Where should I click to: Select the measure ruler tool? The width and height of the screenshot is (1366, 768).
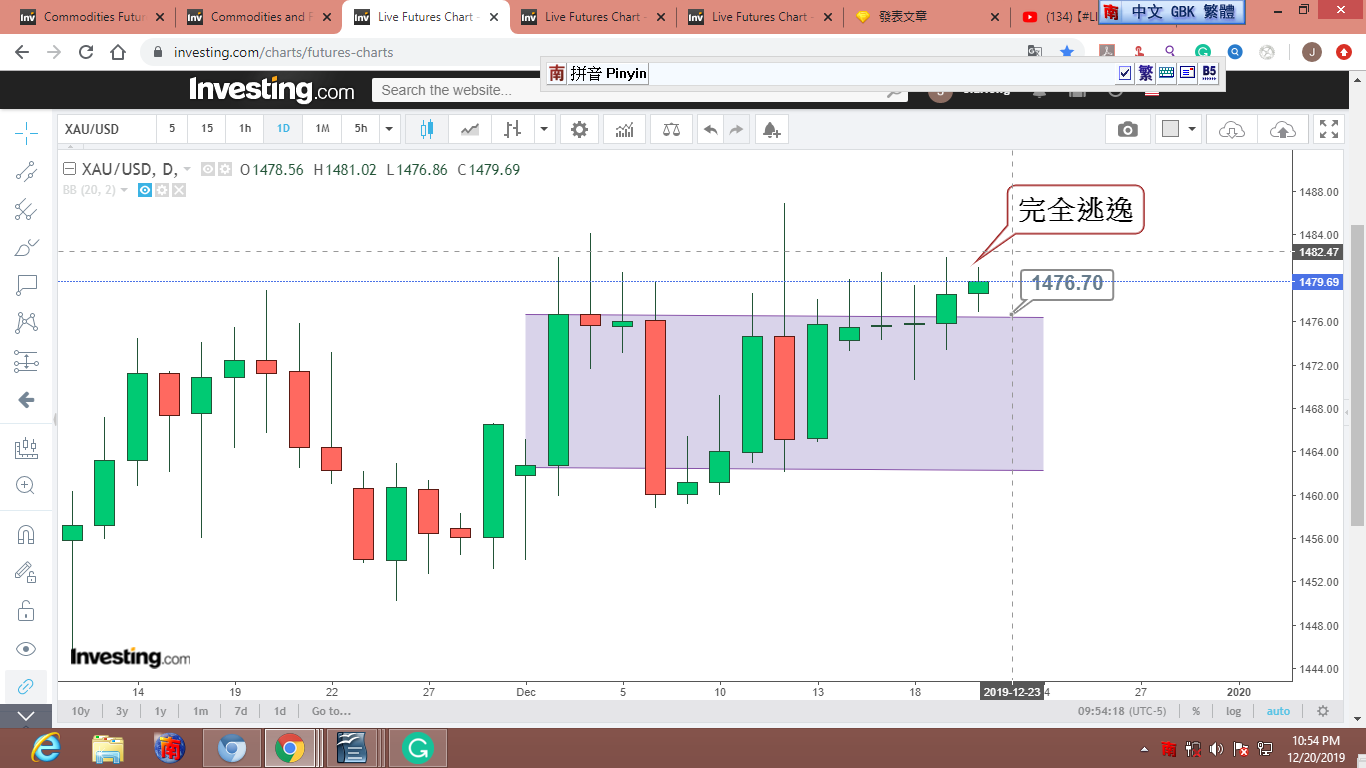tap(27, 449)
